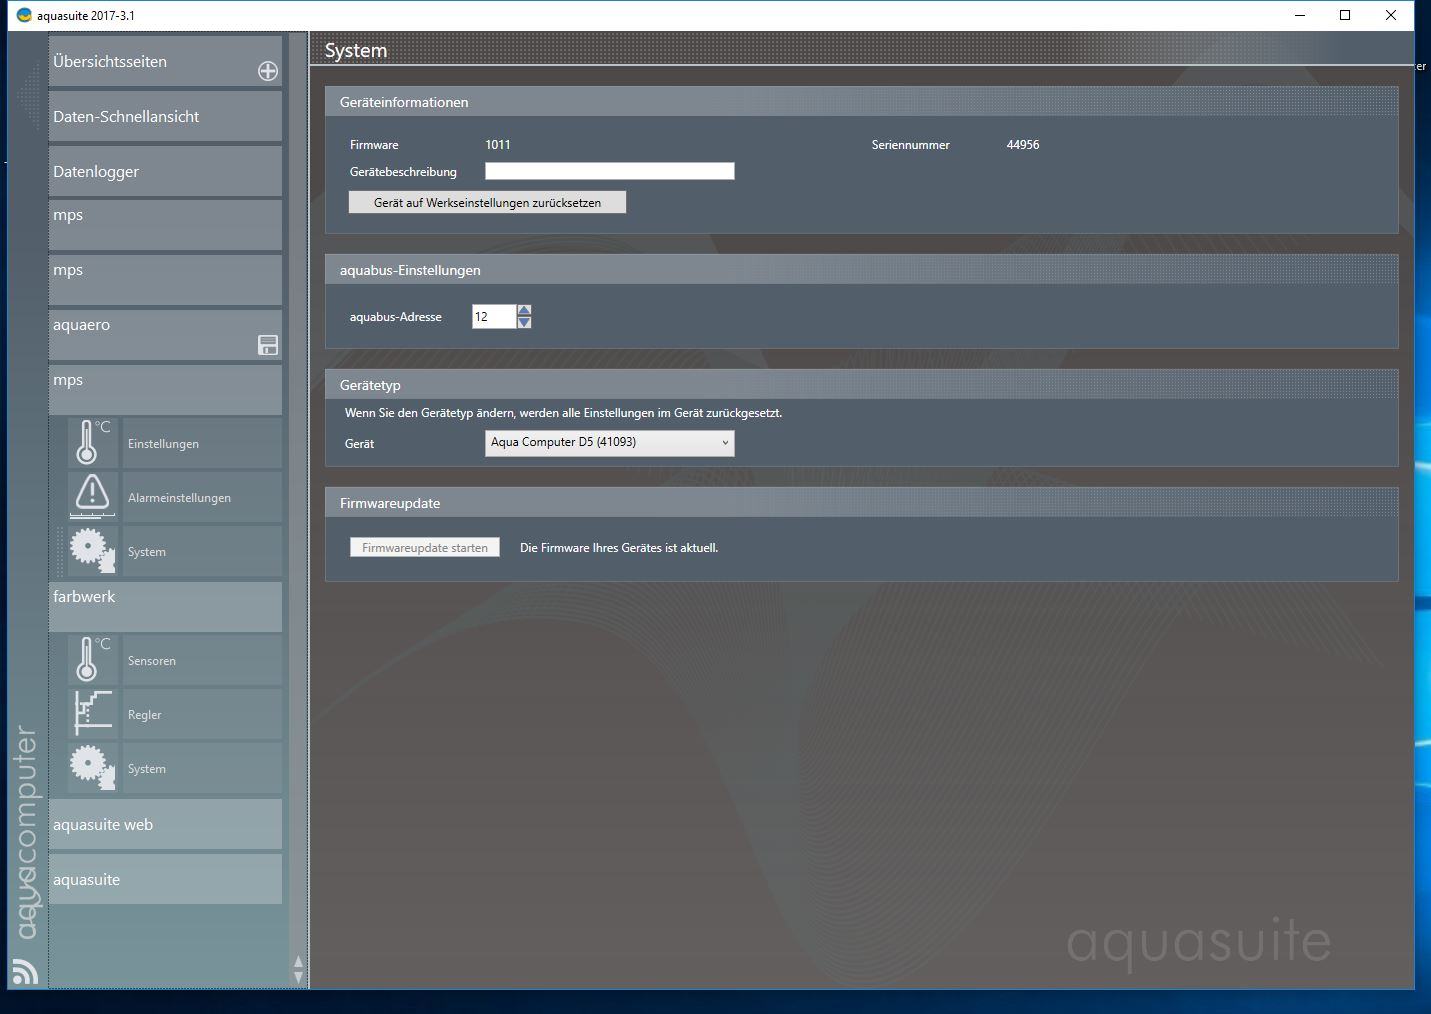Click the Gerätetyp section header
The image size is (1431, 1014).
[x=861, y=385]
